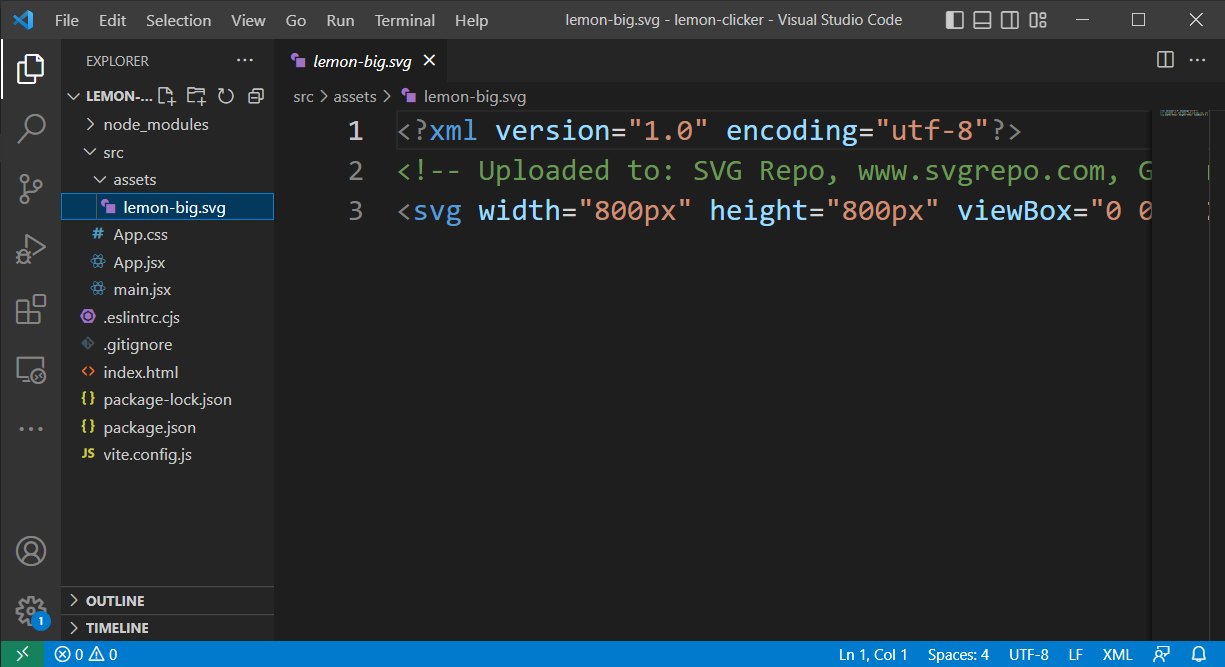Change end of line sequence LF
Screen dimensions: 1225x667
[x=1076, y=655]
